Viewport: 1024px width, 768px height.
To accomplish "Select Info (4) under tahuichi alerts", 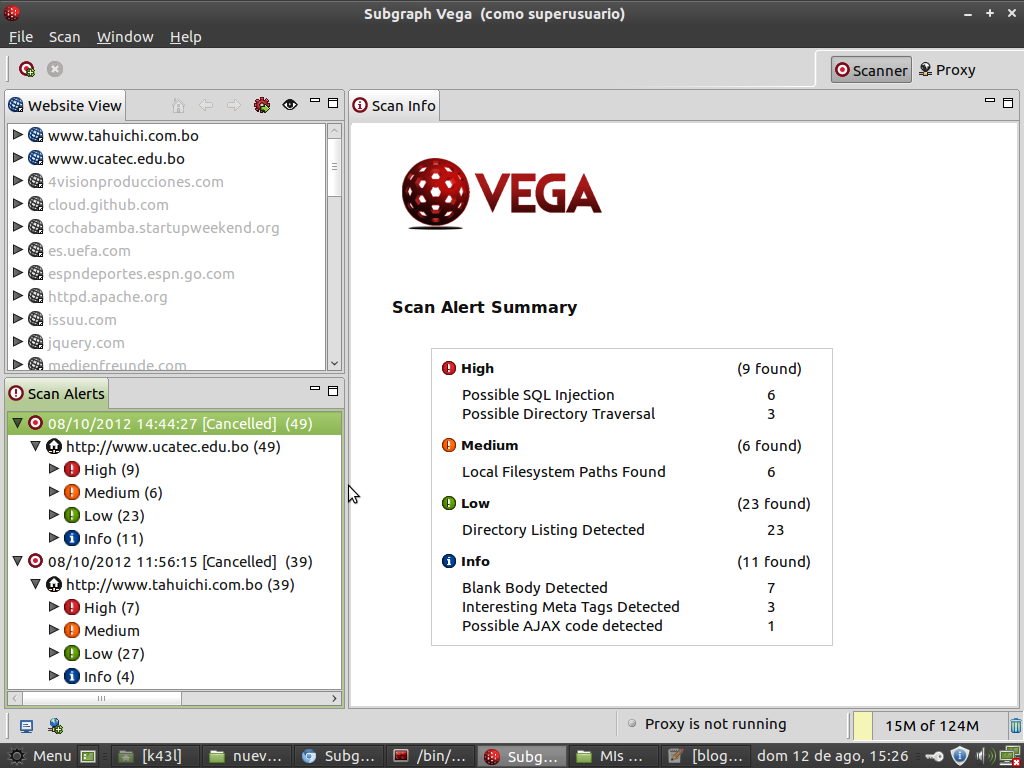I will tap(109, 677).
